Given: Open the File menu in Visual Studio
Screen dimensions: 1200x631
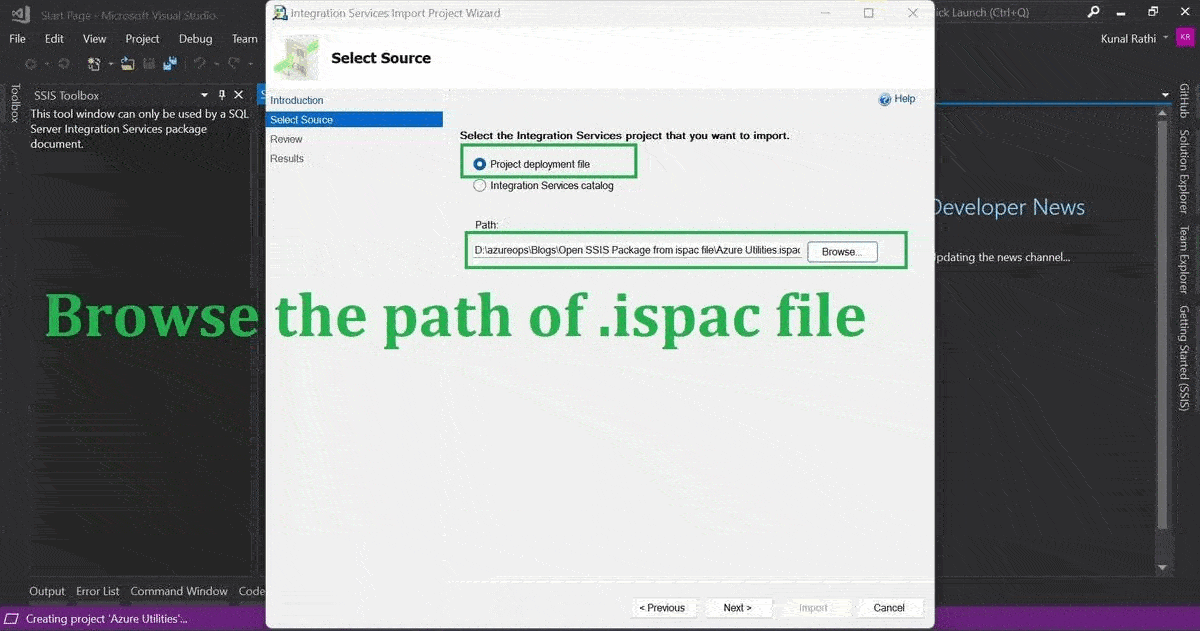Looking at the screenshot, I should 17,39.
